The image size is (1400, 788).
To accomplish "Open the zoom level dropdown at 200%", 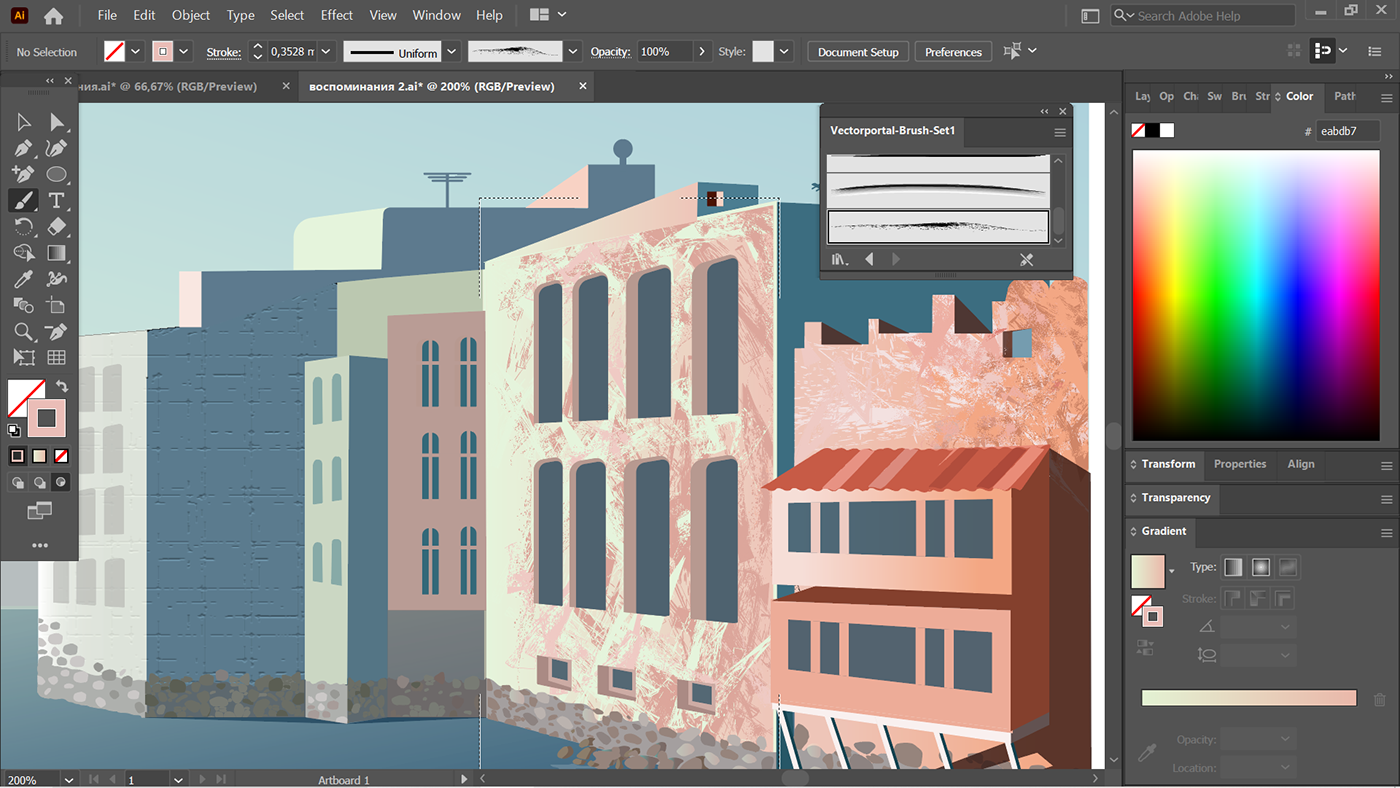I will pos(68,780).
